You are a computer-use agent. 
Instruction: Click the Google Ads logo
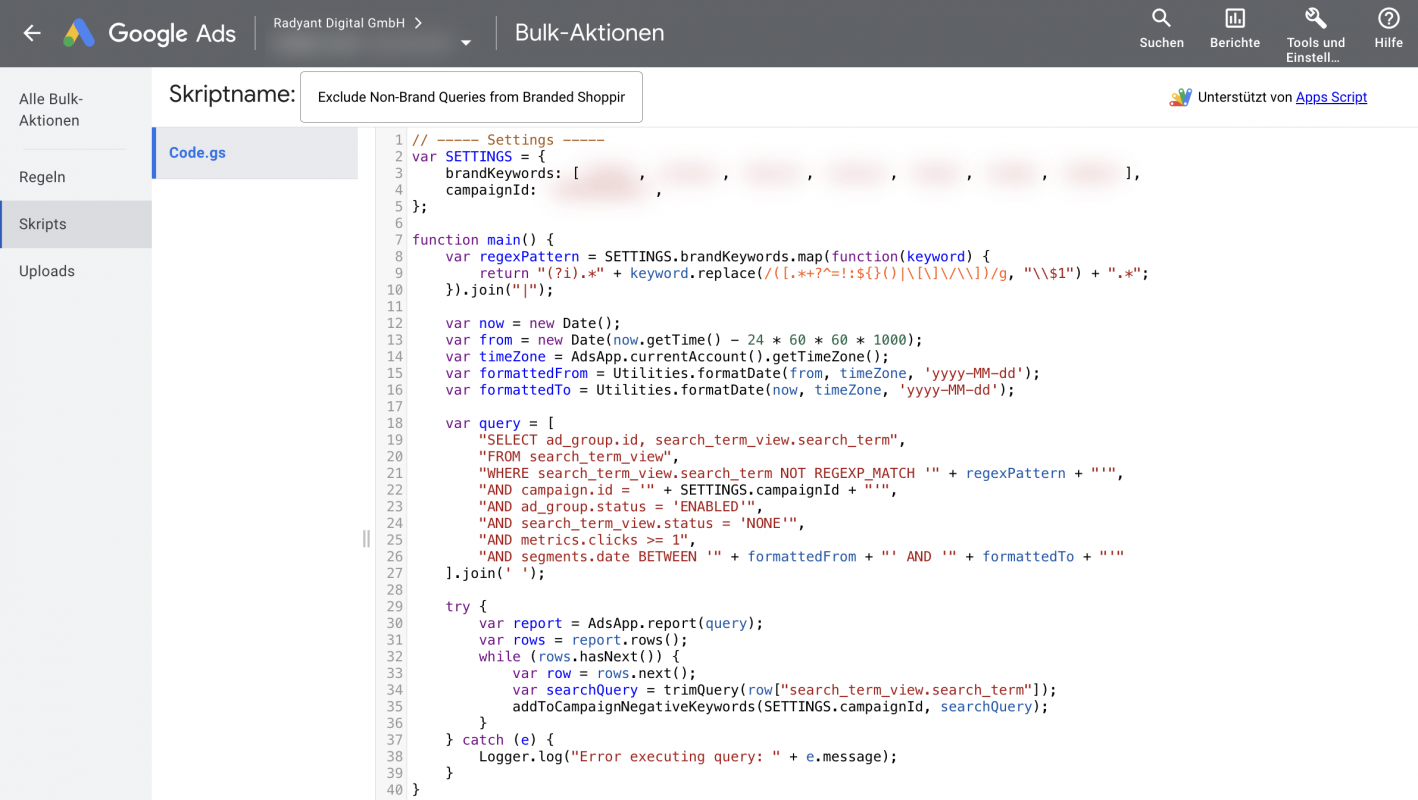click(150, 33)
